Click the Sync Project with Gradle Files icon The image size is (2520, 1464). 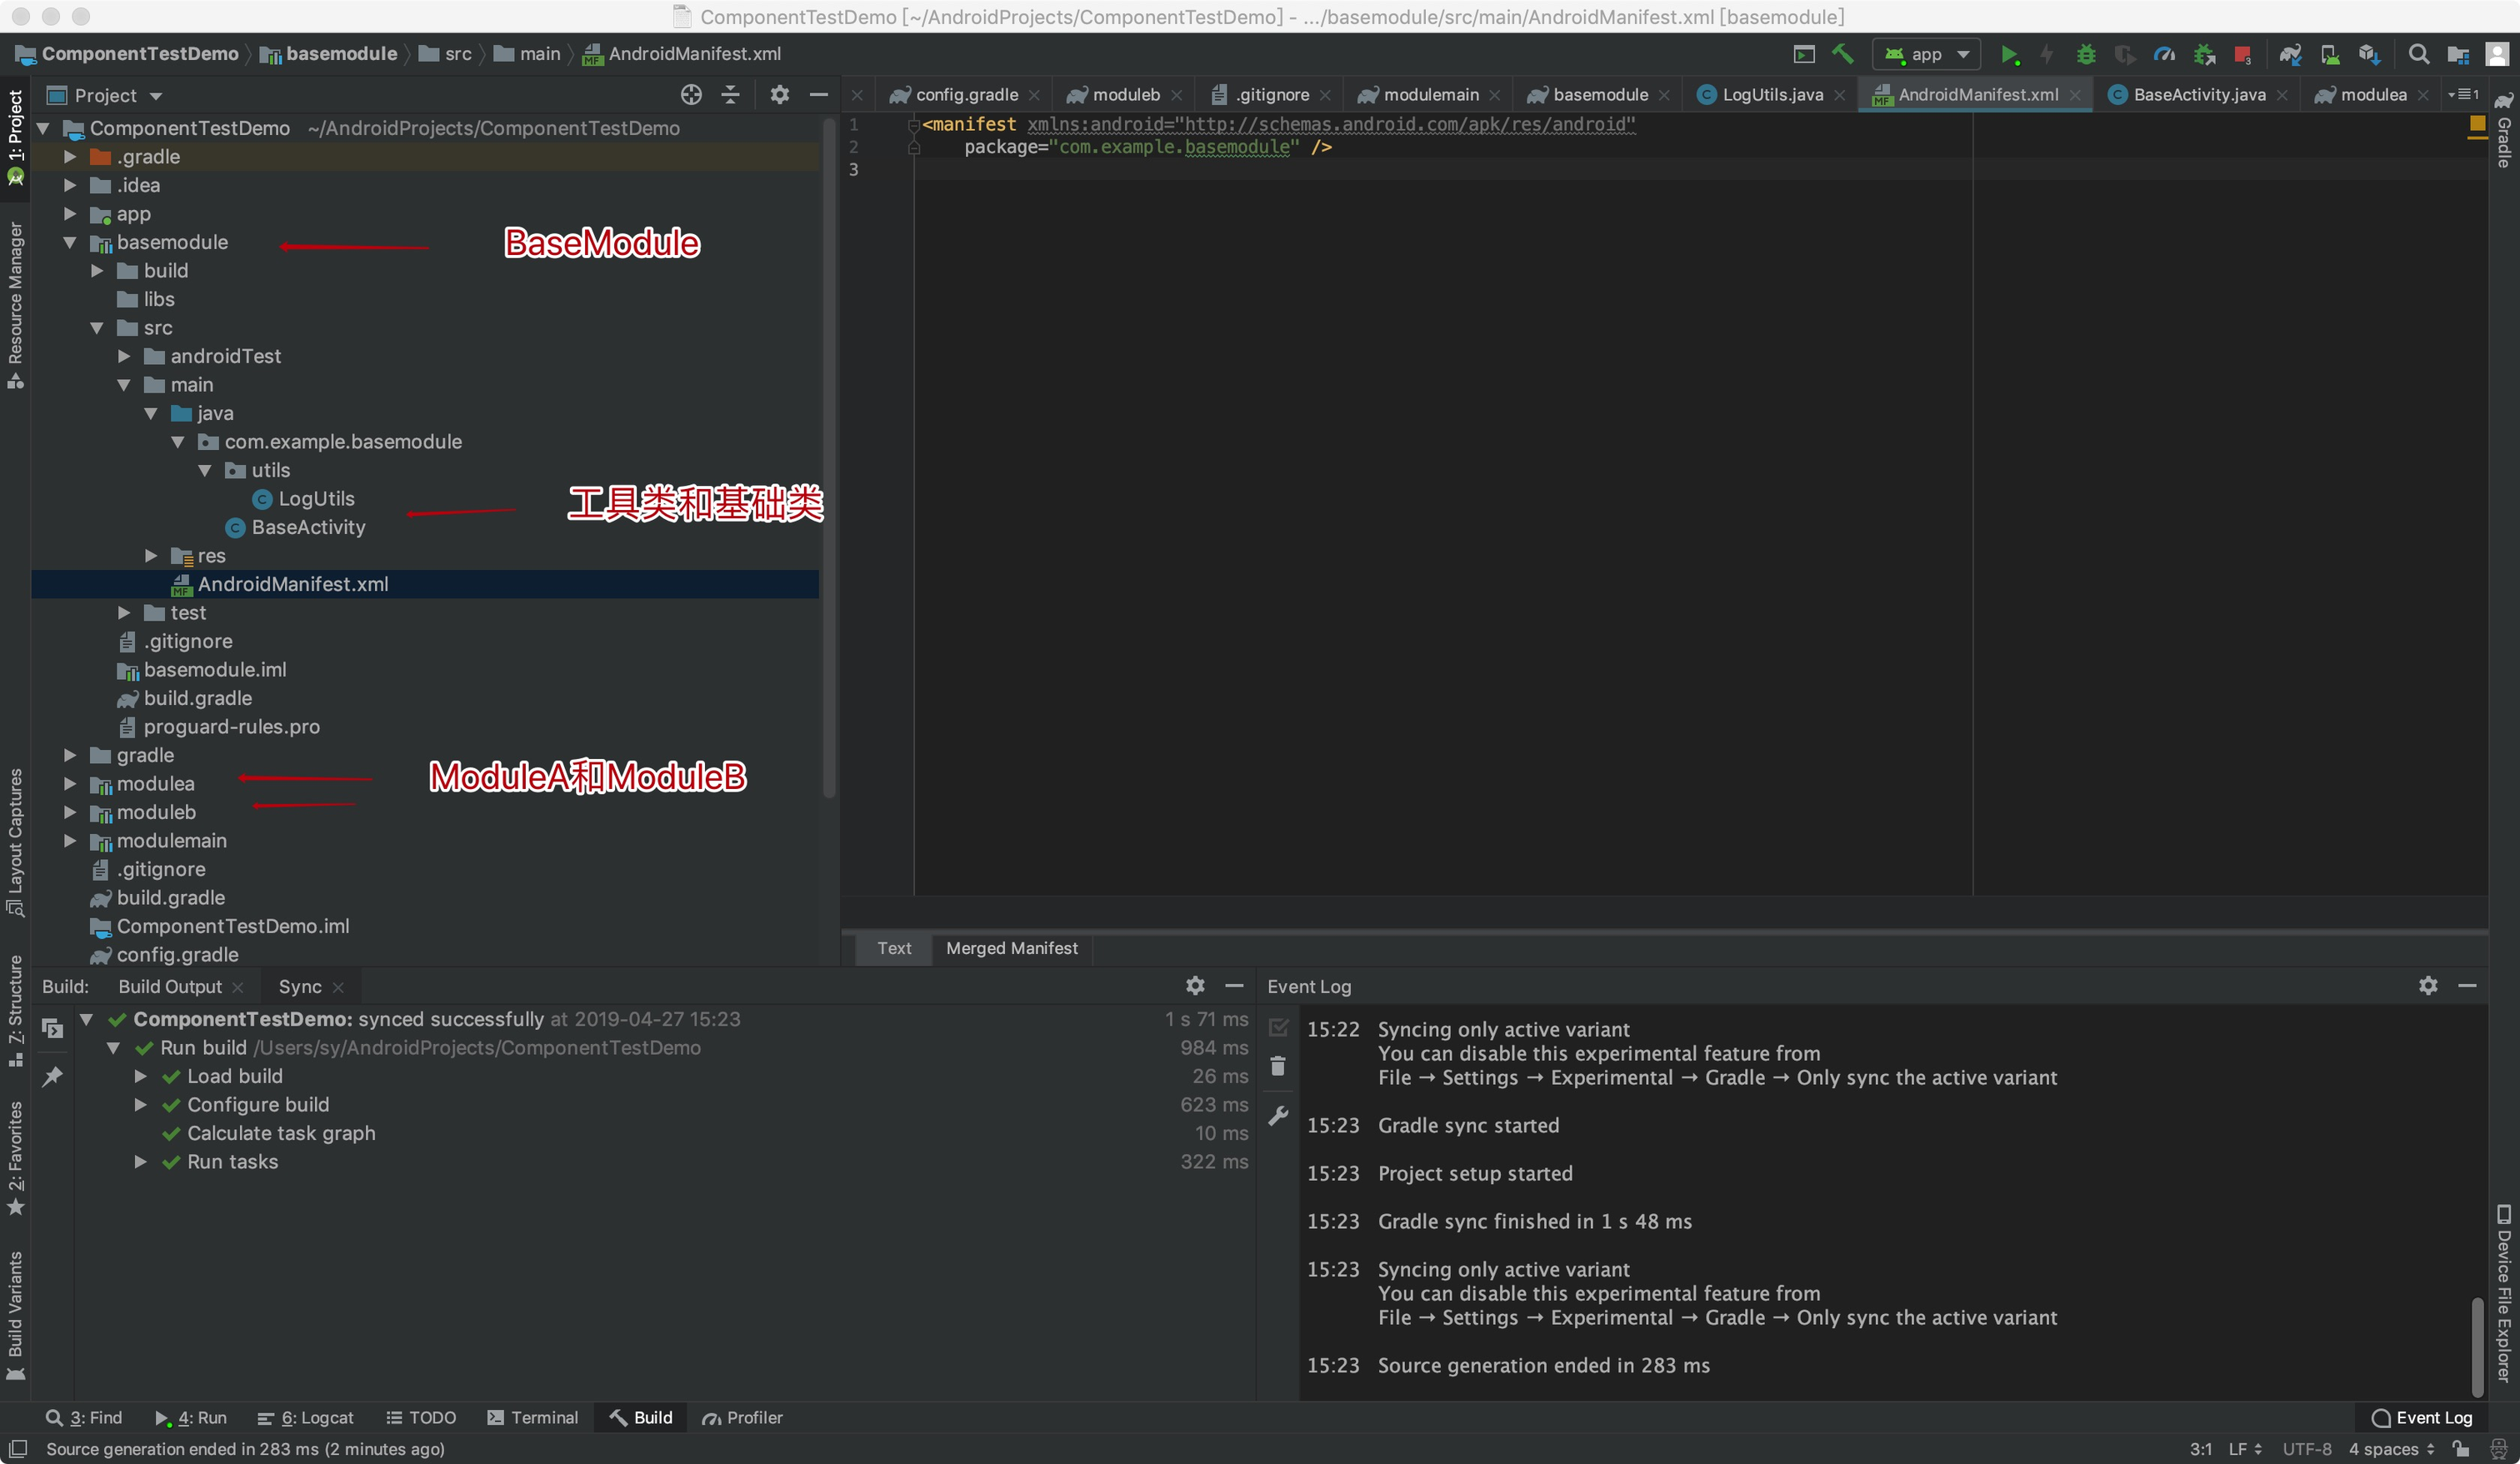coord(2290,55)
